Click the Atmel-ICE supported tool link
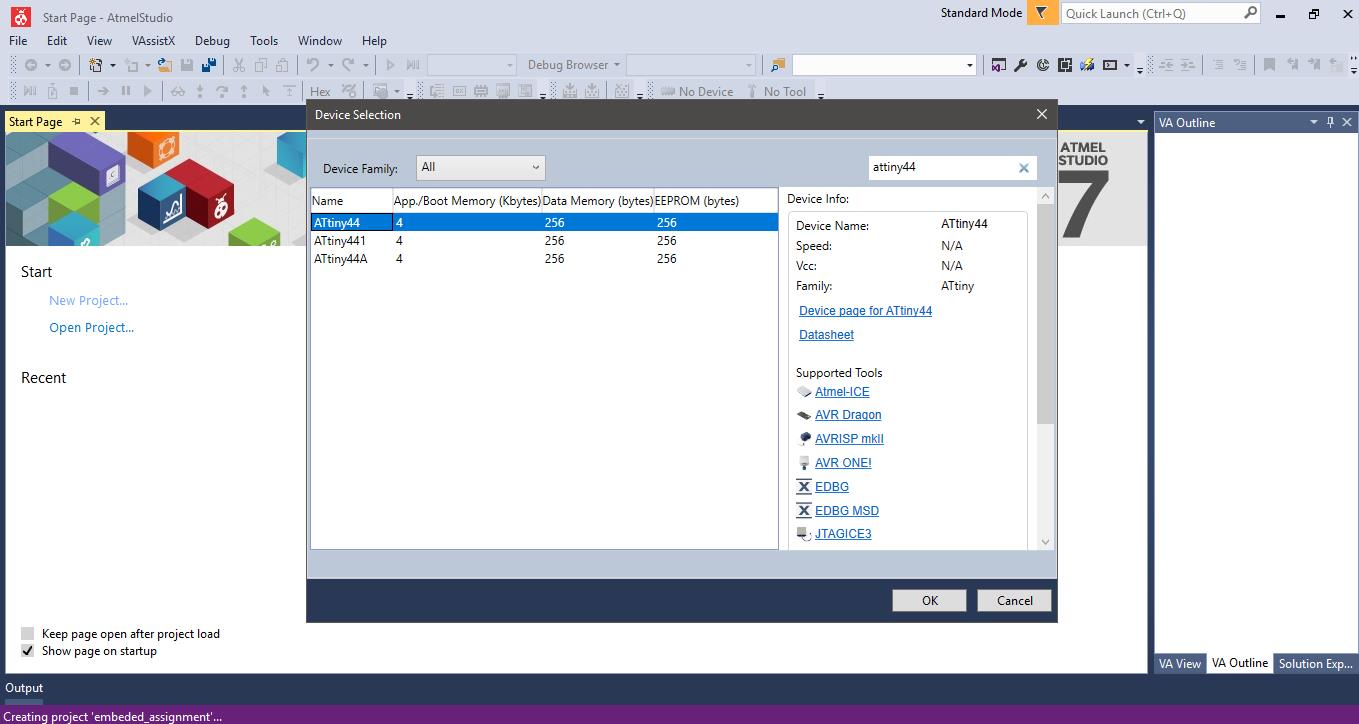The height and width of the screenshot is (724, 1359). coord(842,392)
